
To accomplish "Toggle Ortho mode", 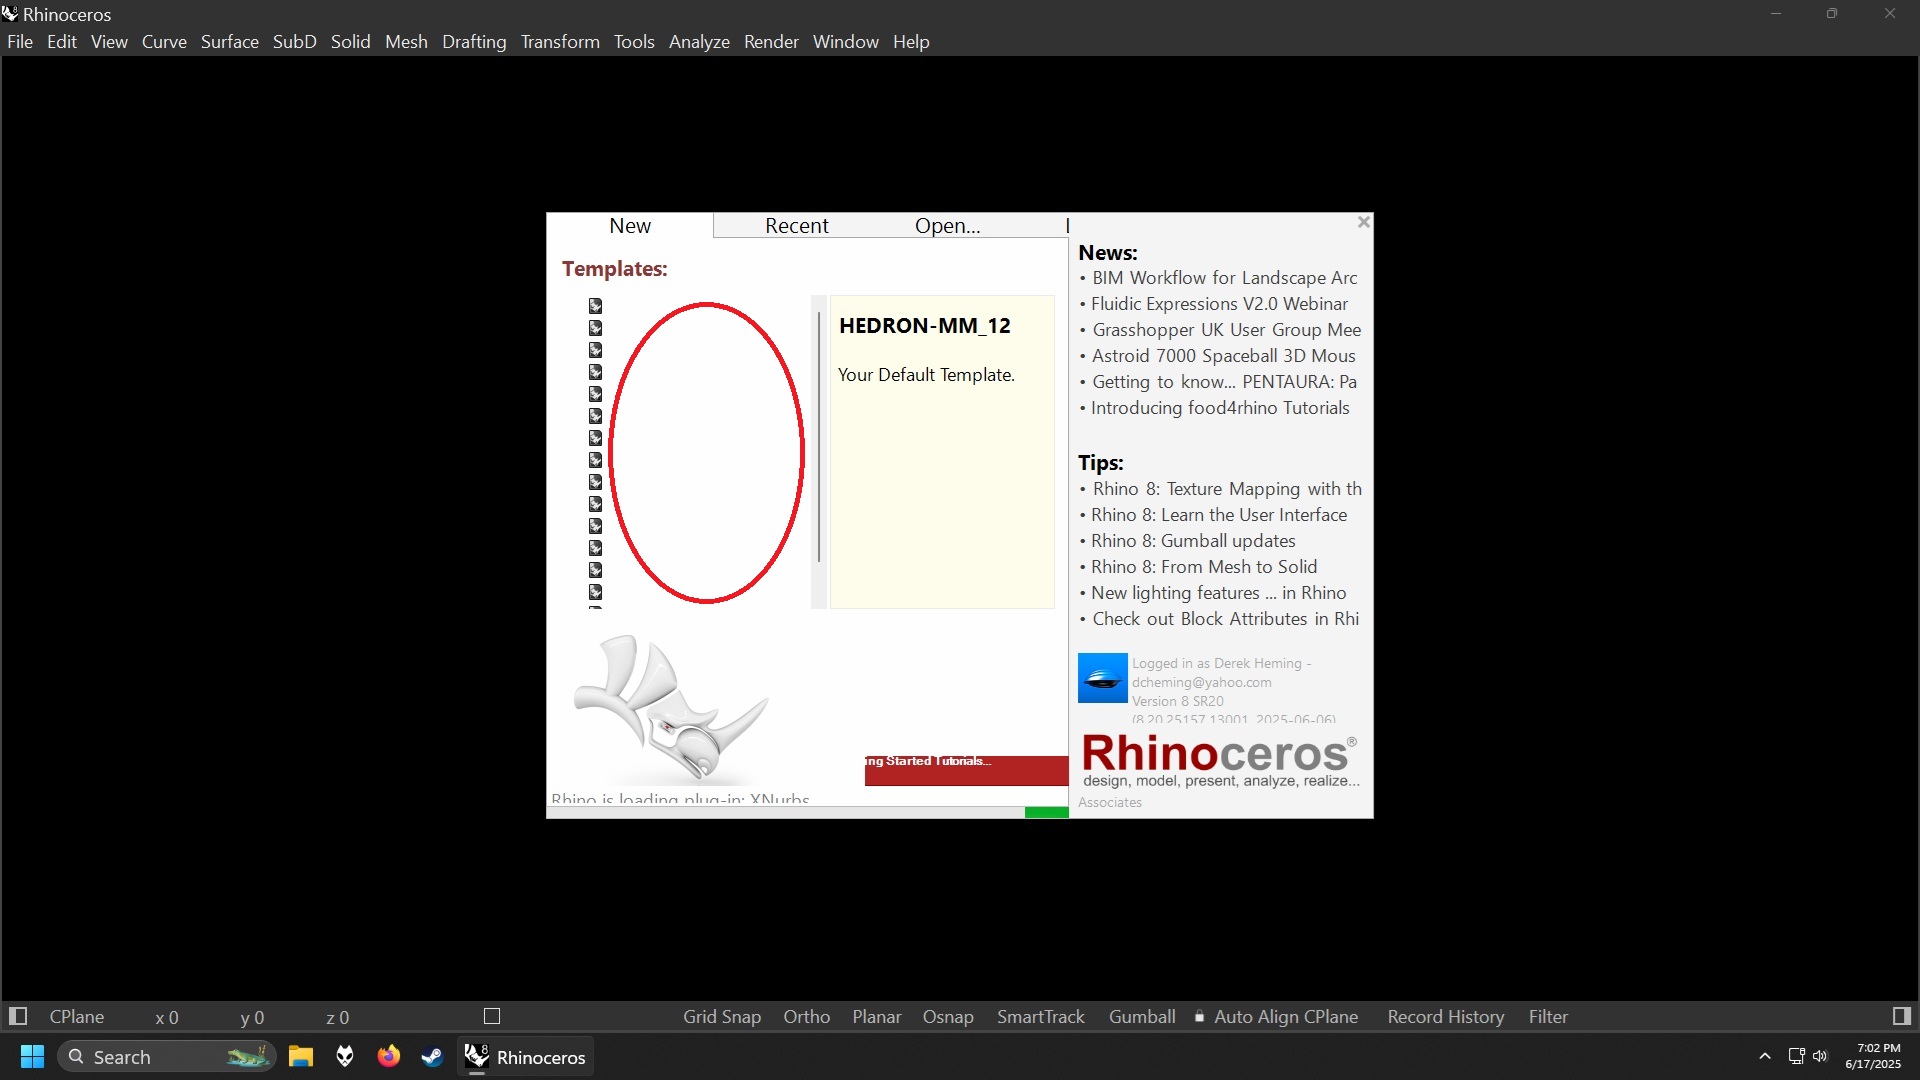I will pyautogui.click(x=807, y=1017).
